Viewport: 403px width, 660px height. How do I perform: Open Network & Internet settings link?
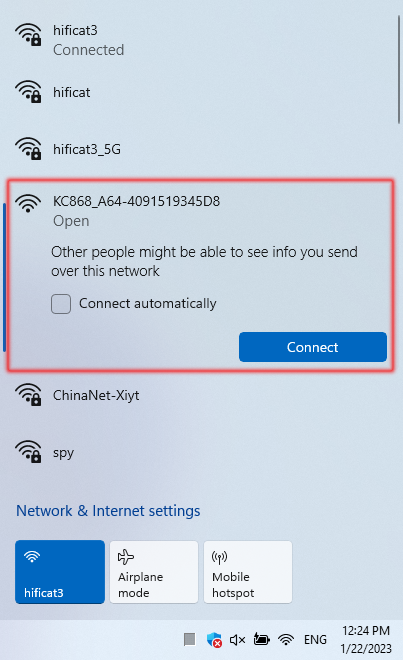[x=108, y=511]
